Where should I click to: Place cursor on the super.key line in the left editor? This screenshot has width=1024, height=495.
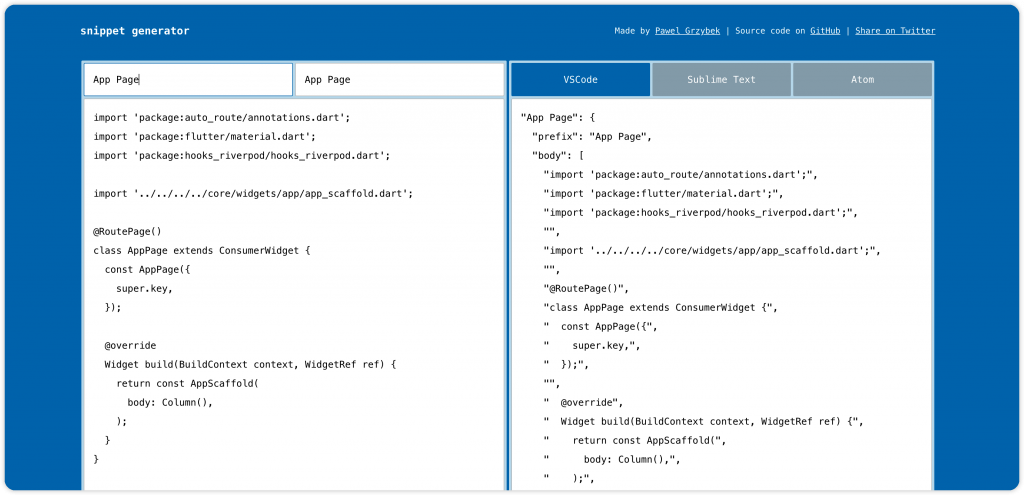[144, 288]
